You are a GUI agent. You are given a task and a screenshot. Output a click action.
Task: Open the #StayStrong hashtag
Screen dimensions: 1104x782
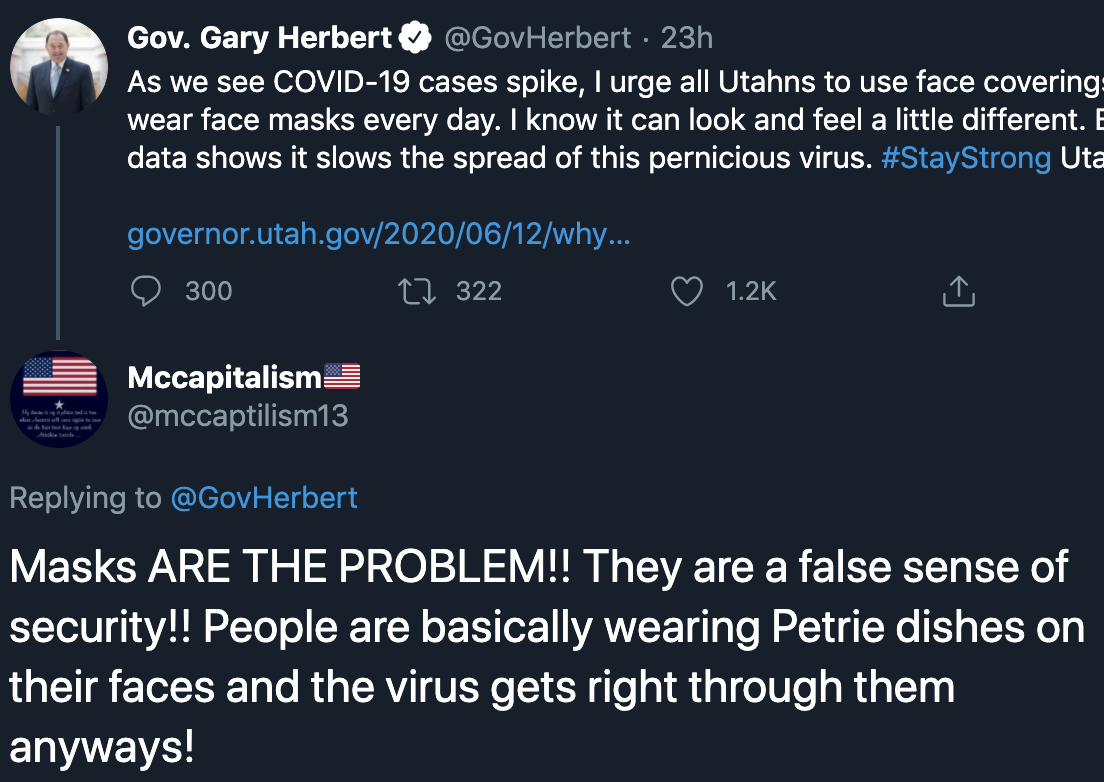pos(965,159)
